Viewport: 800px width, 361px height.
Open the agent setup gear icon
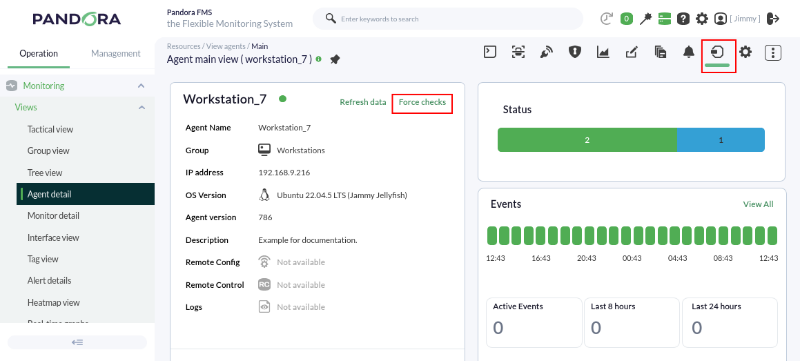(x=745, y=52)
